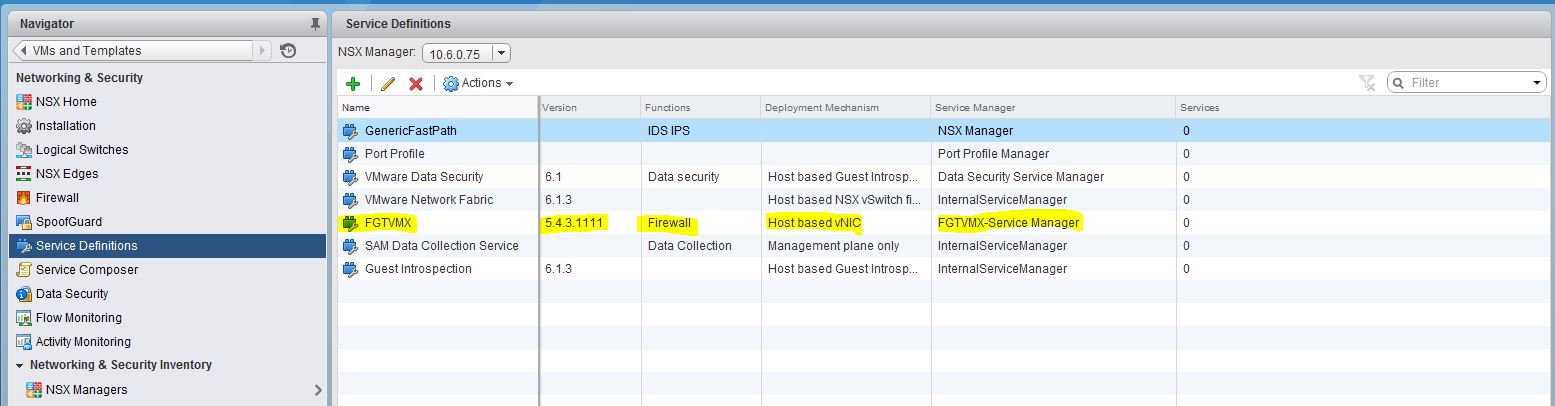Open the Filter options dropdown arrow
The image size is (1555, 406).
click(x=1538, y=83)
